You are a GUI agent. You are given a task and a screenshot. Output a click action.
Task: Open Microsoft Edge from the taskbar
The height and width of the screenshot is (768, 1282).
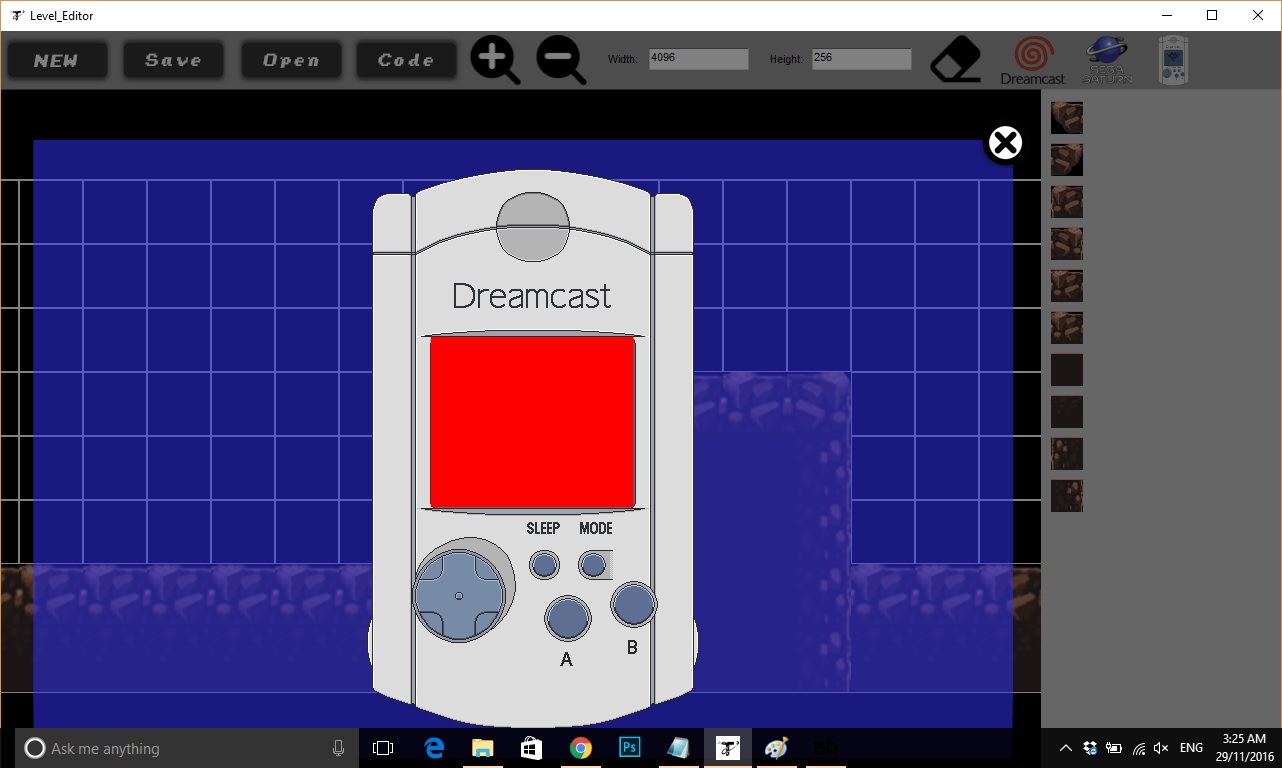click(434, 748)
